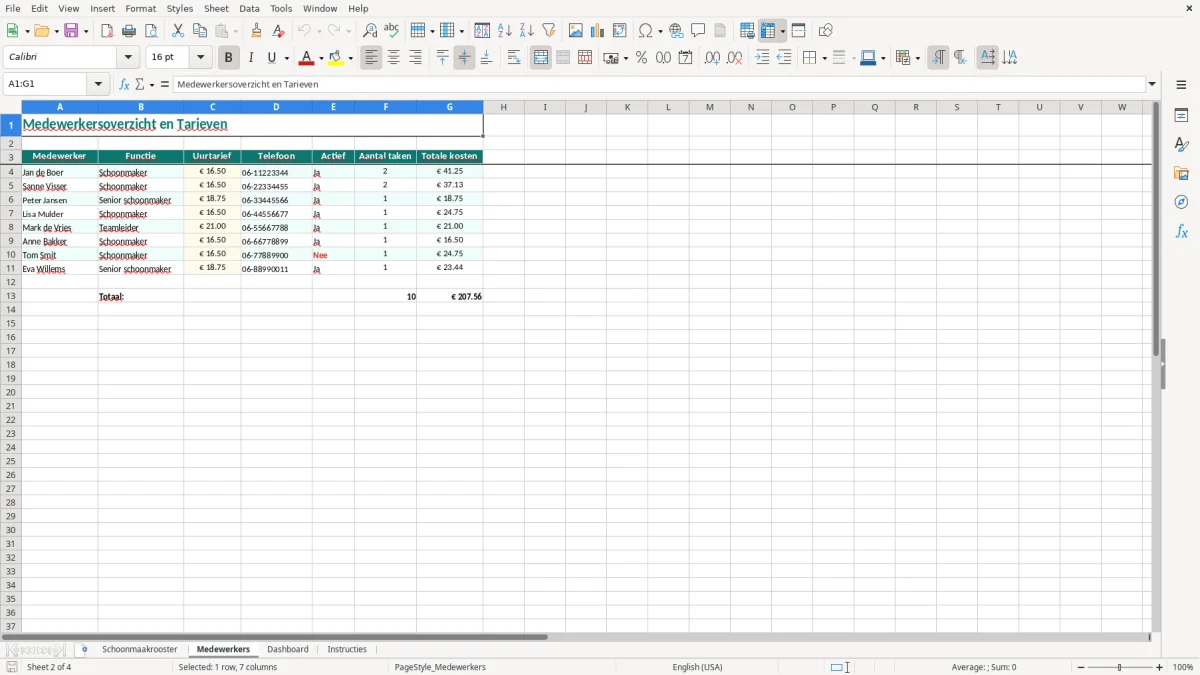The width and height of the screenshot is (1200, 675).
Task: Toggle Center Vertically alignment
Action: tap(464, 58)
